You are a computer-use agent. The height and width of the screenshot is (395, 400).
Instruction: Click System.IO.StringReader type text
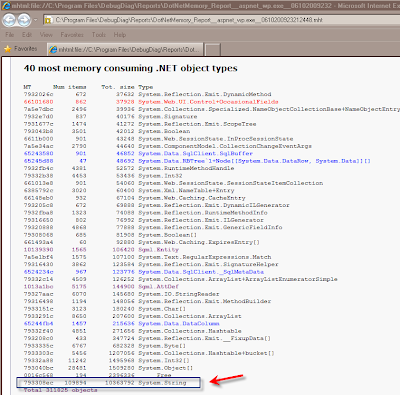(x=179, y=294)
